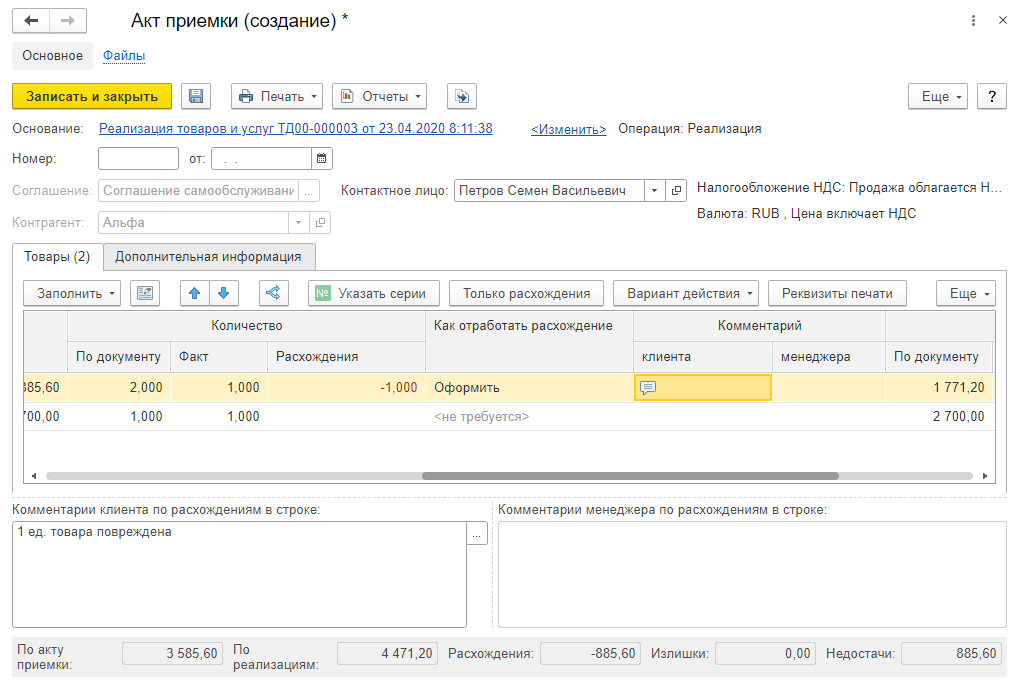Image resolution: width=1027 pixels, height=689 pixels.
Task: Click the share icon in table toolbar
Action: 273,293
